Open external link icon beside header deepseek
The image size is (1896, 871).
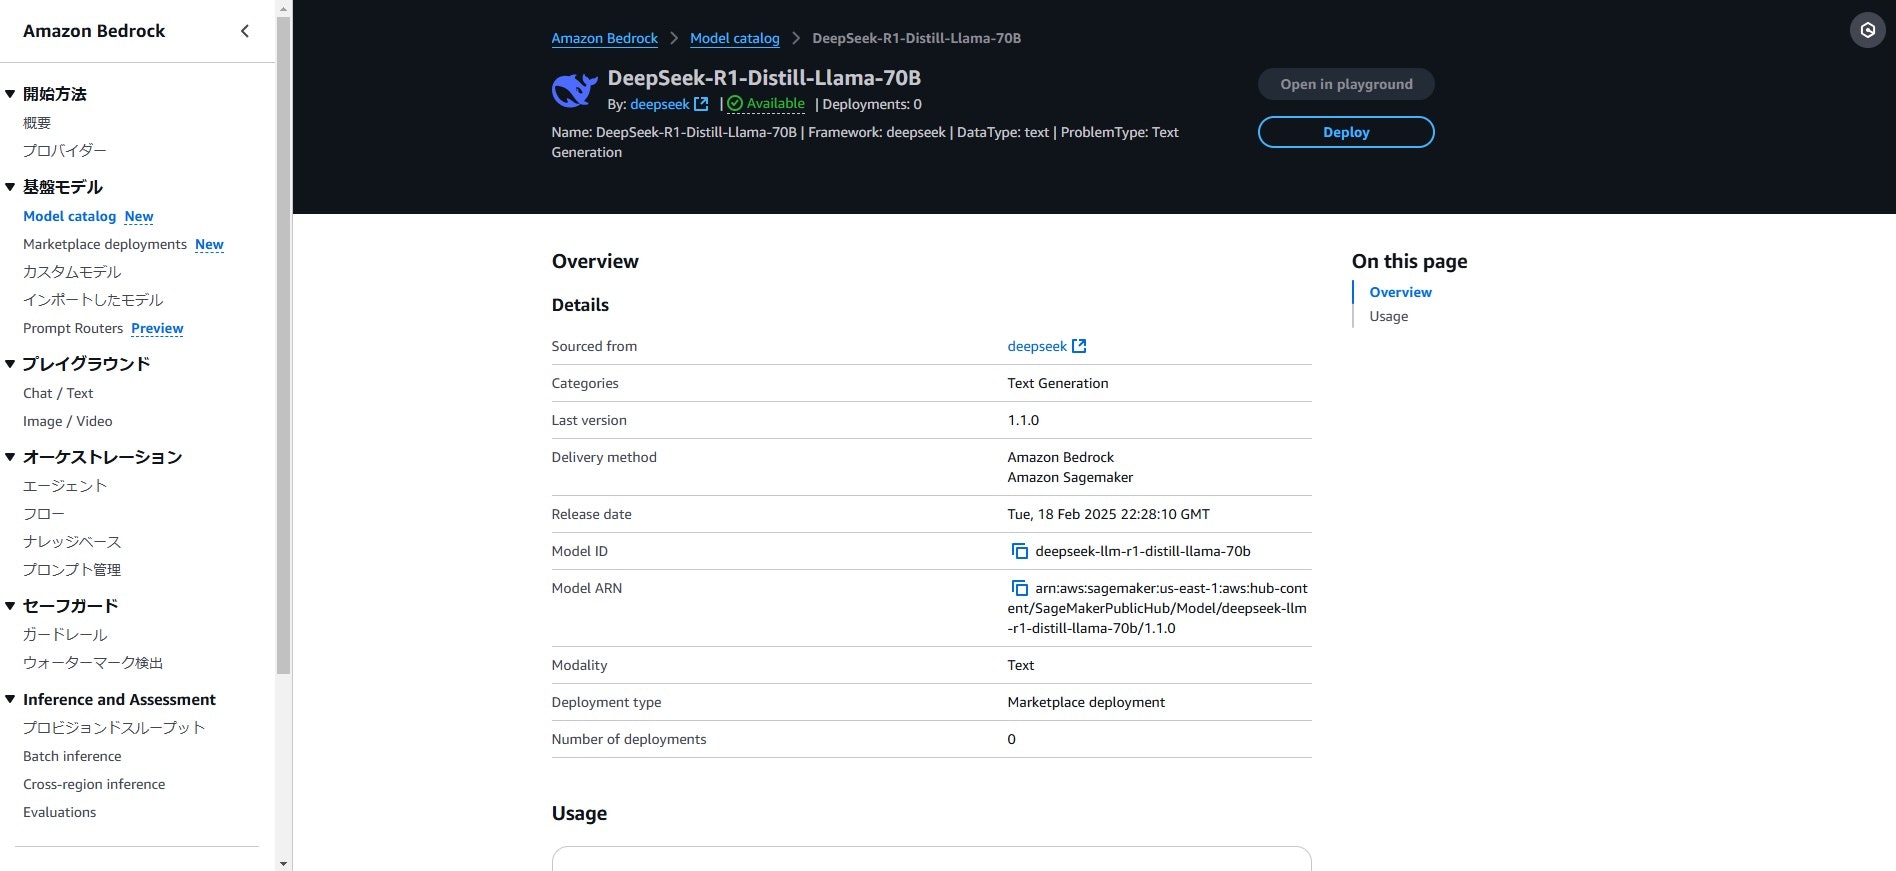pyautogui.click(x=701, y=104)
